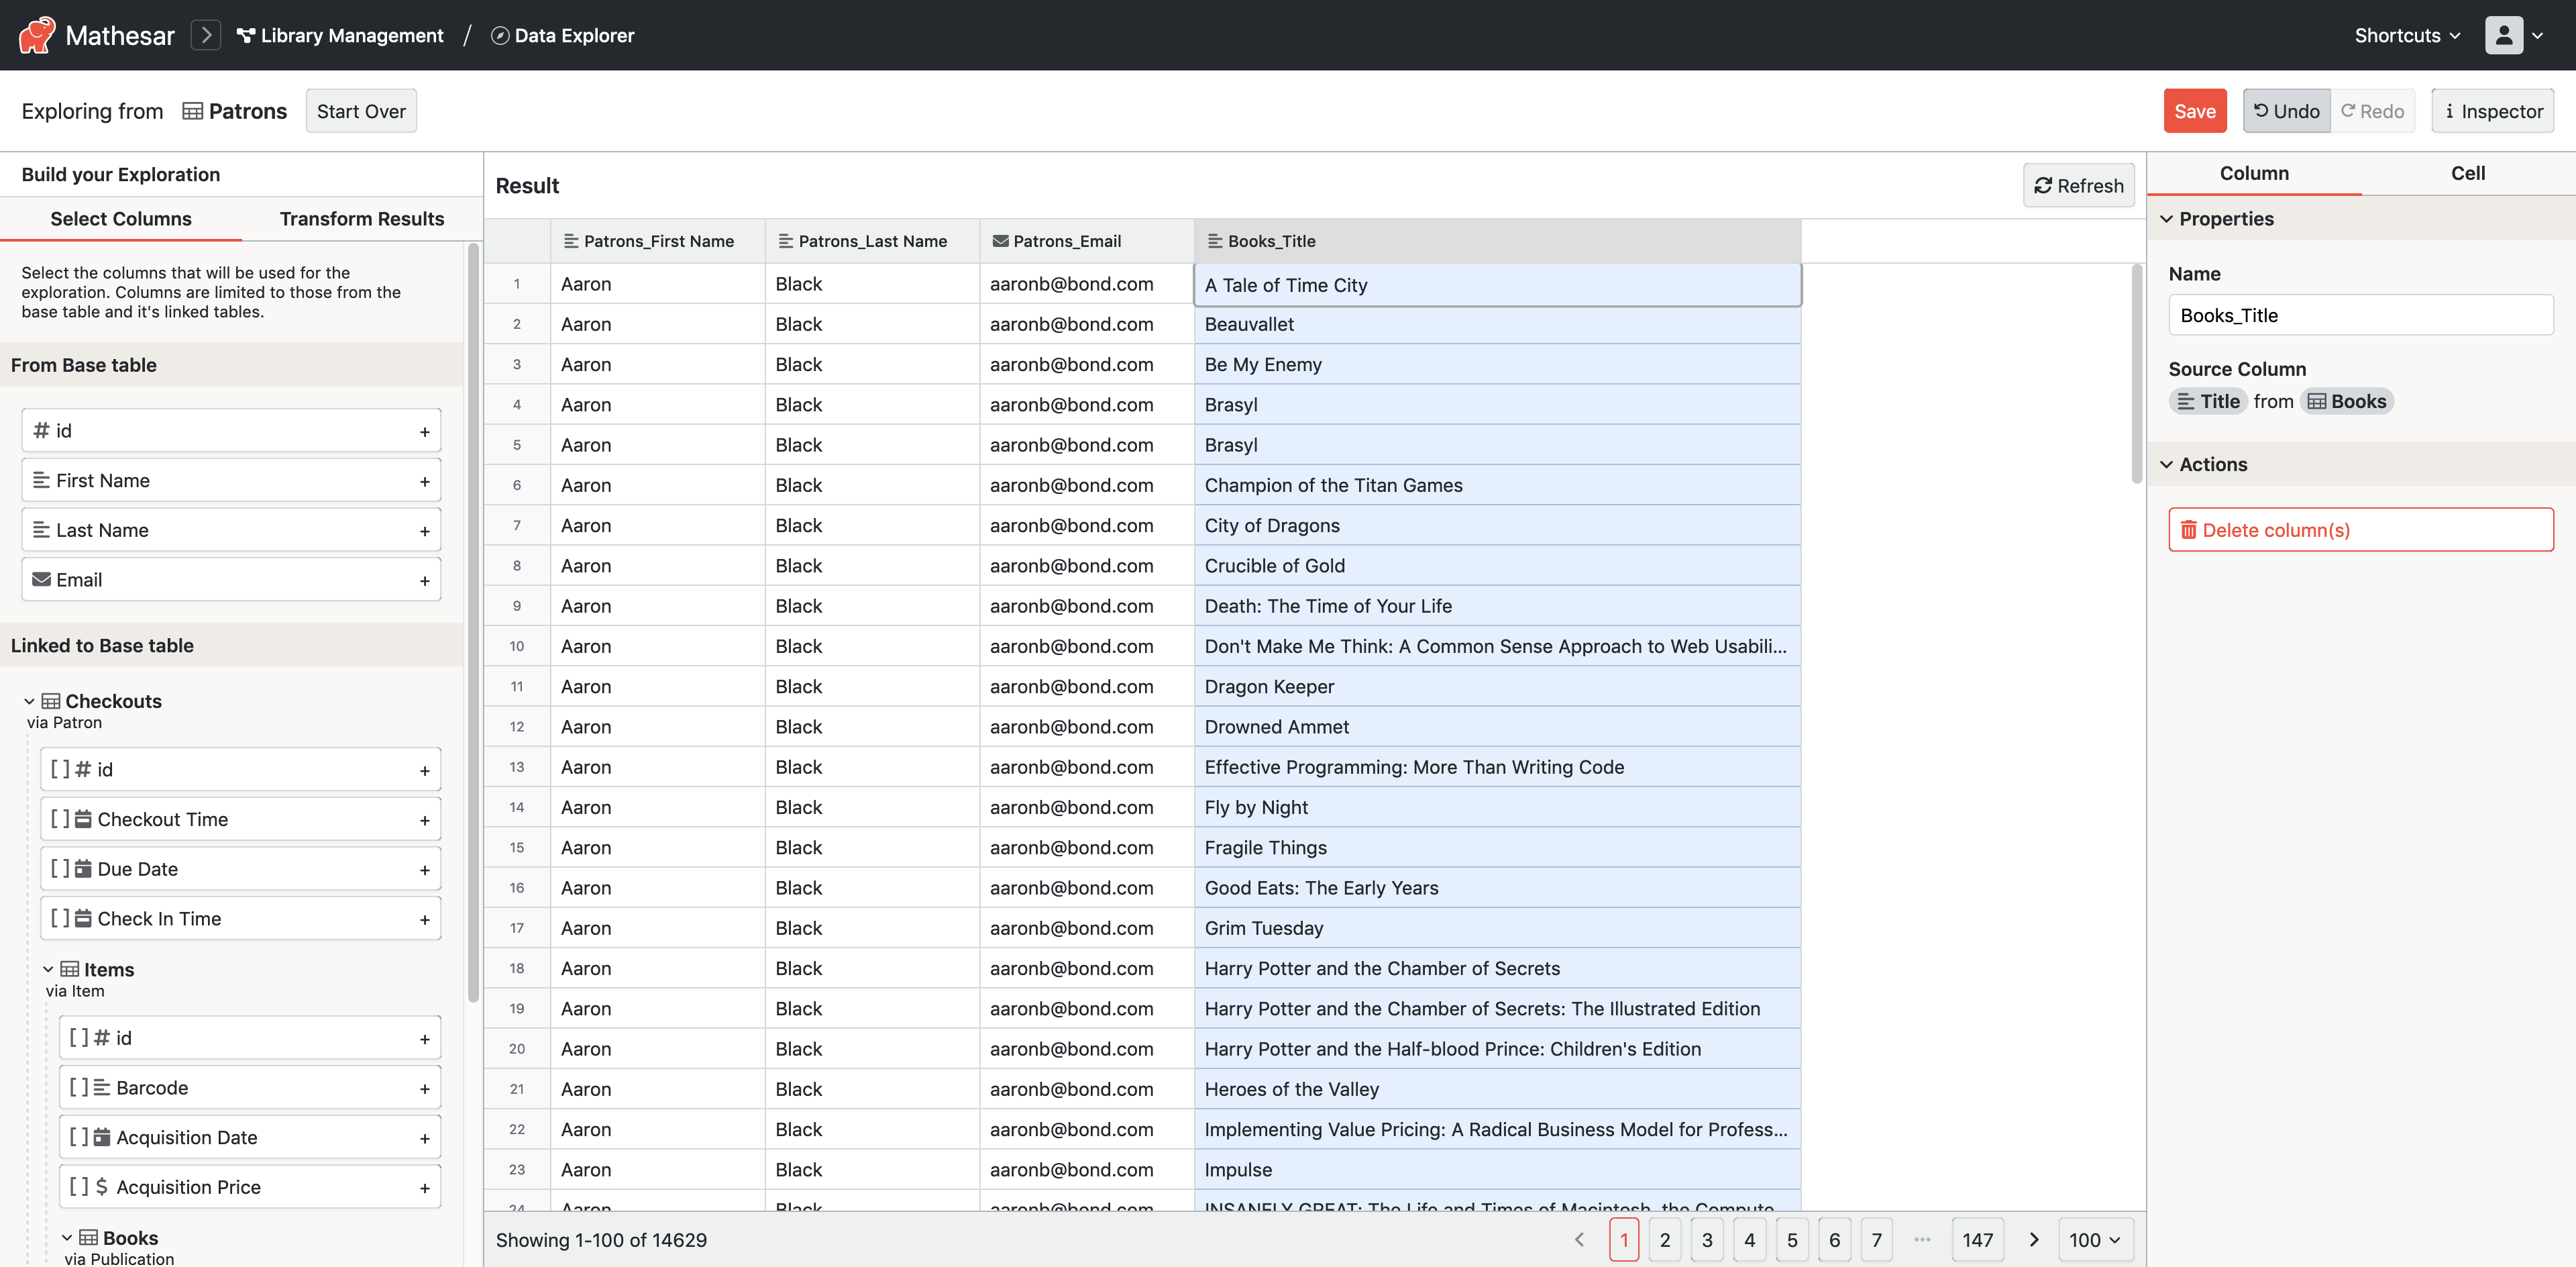Click the user profile avatar icon

(2503, 35)
